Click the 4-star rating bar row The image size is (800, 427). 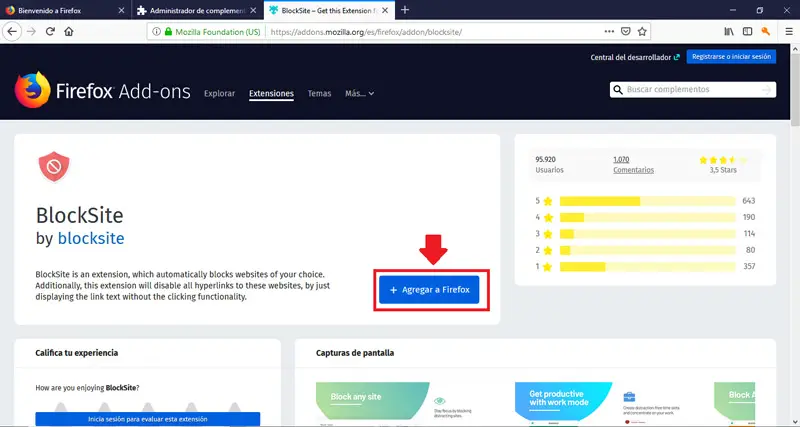tap(645, 217)
